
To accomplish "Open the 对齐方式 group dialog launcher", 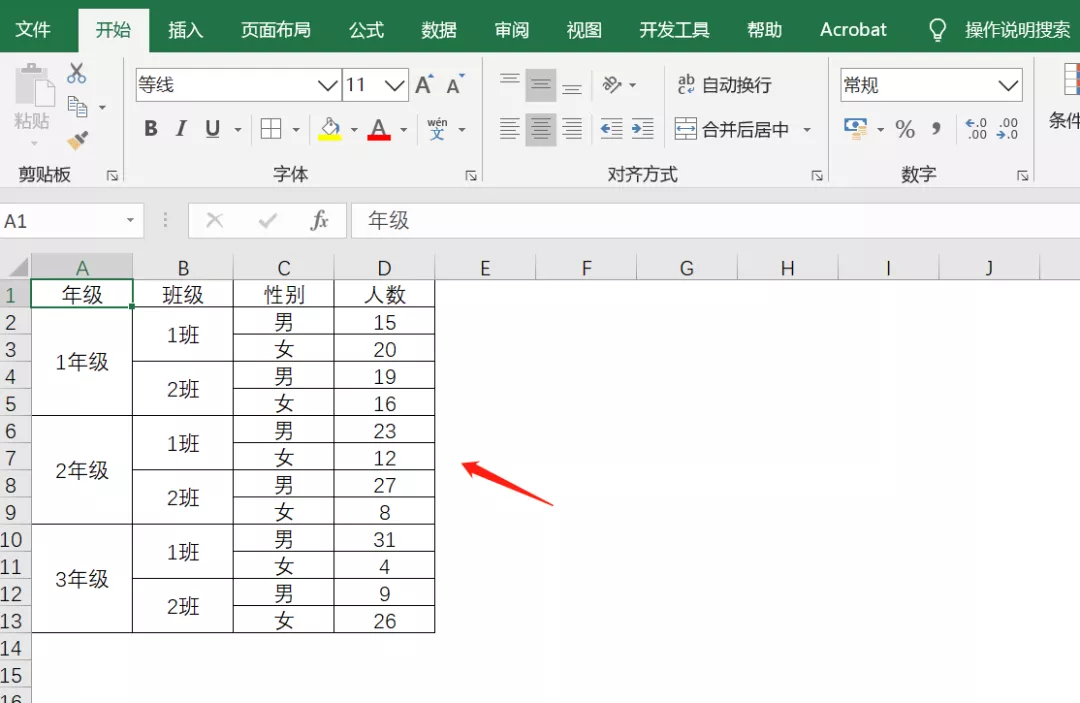I will click(817, 176).
